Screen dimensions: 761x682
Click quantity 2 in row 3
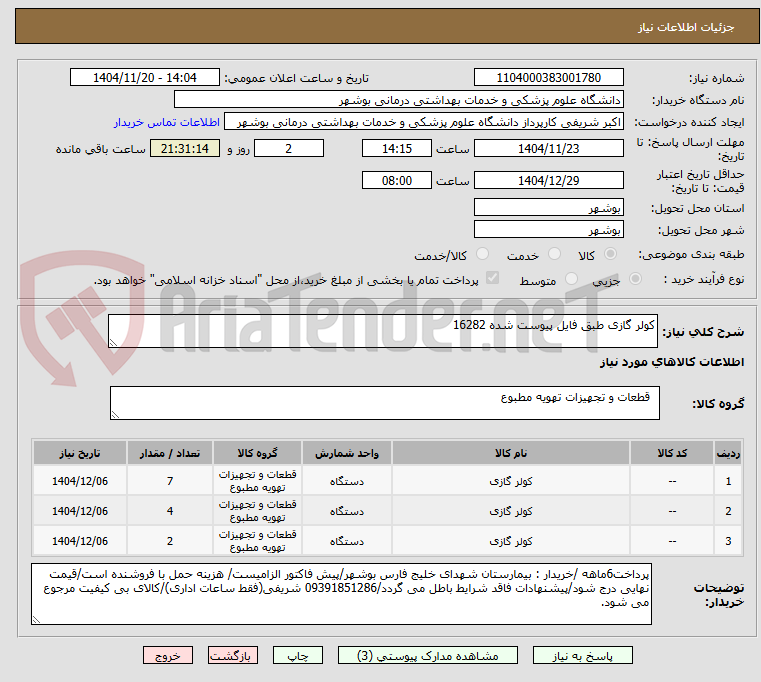(x=170, y=541)
